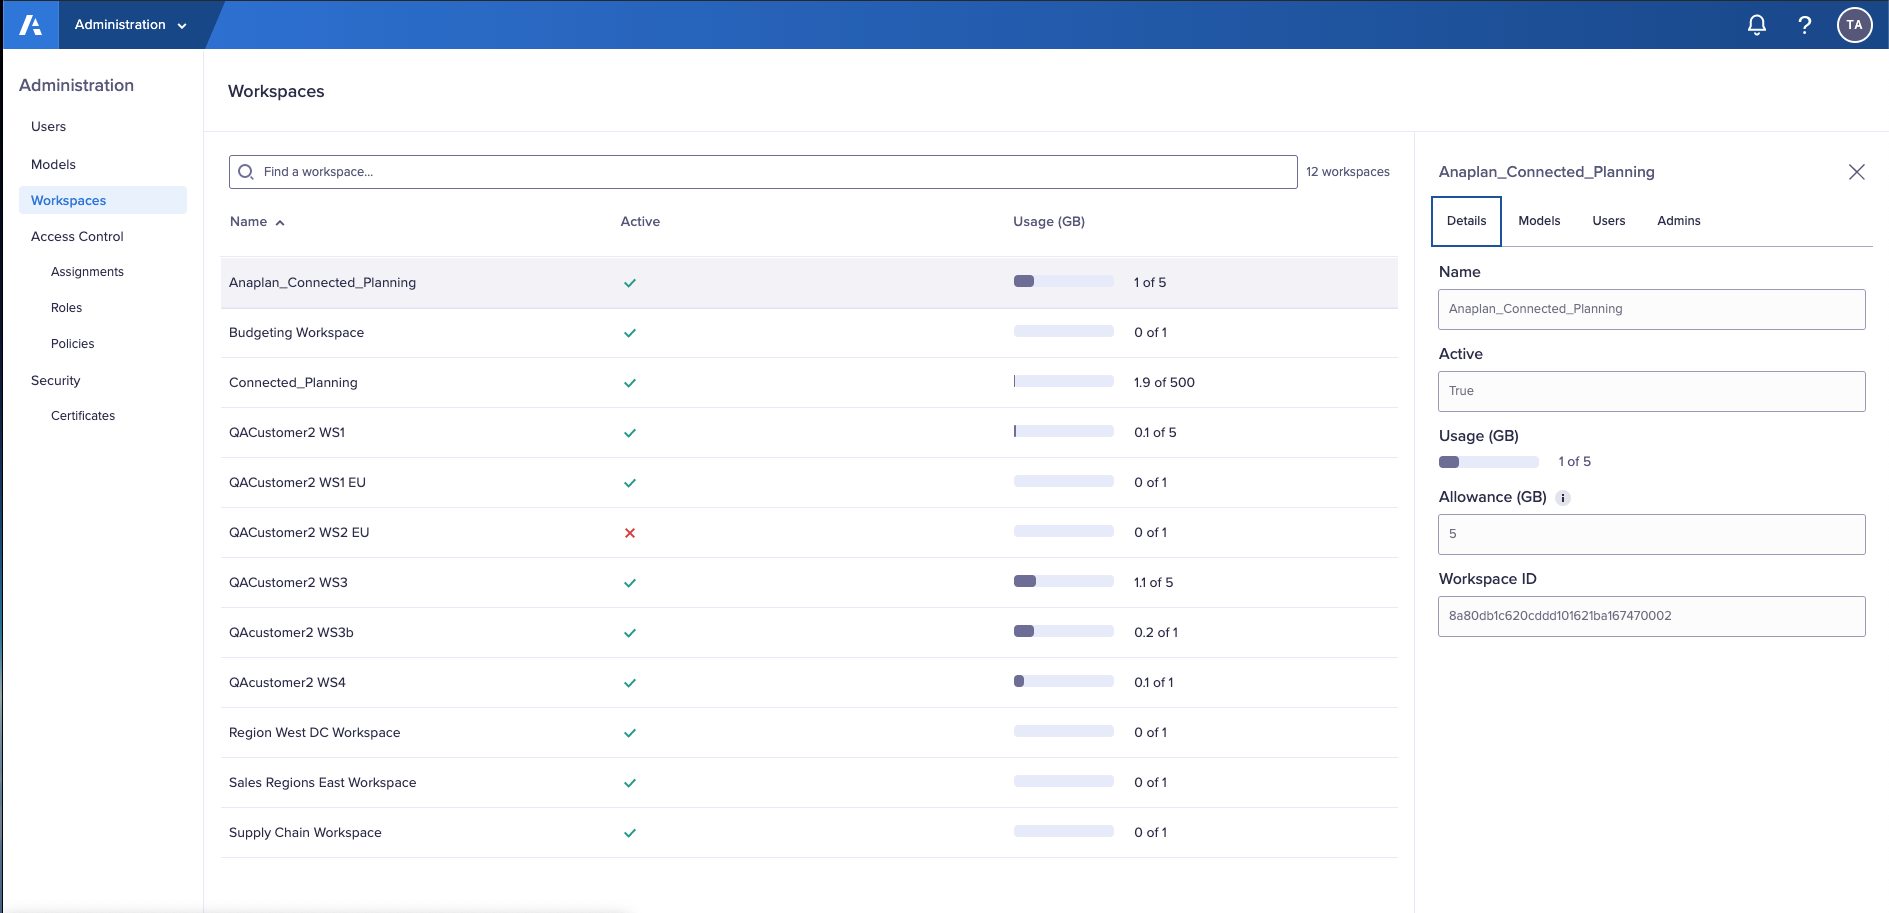1889x913 pixels.
Task: Close the Anaplan_Connected_Planning details panel
Action: pos(1857,172)
